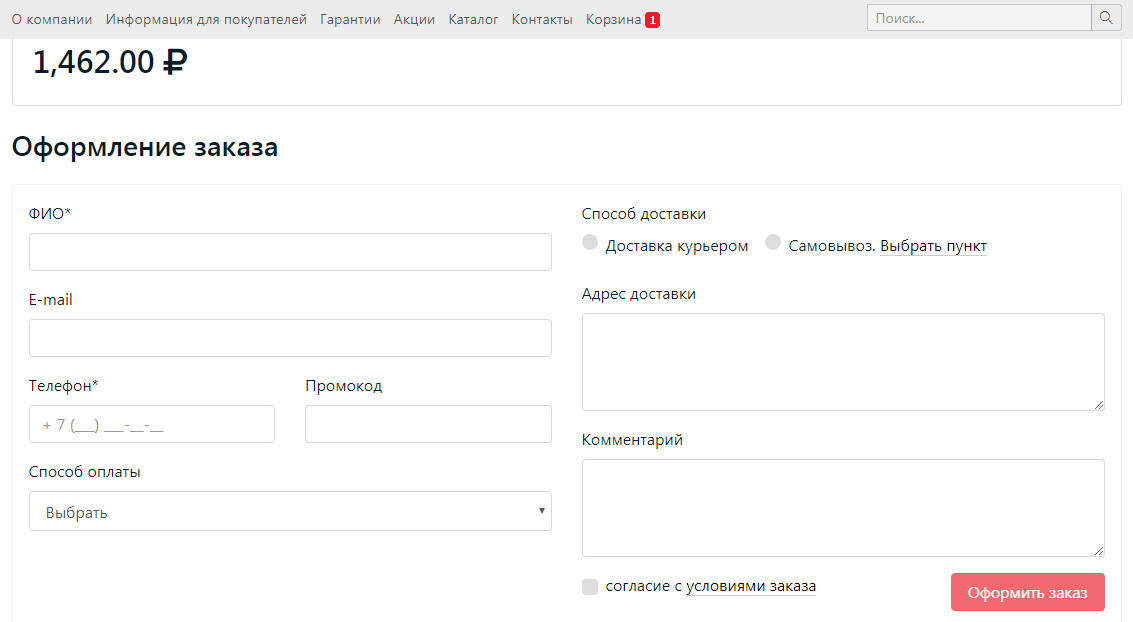Viewport: 1133px width, 622px height.
Task: Open the условиями заказа link
Action: tap(751, 586)
